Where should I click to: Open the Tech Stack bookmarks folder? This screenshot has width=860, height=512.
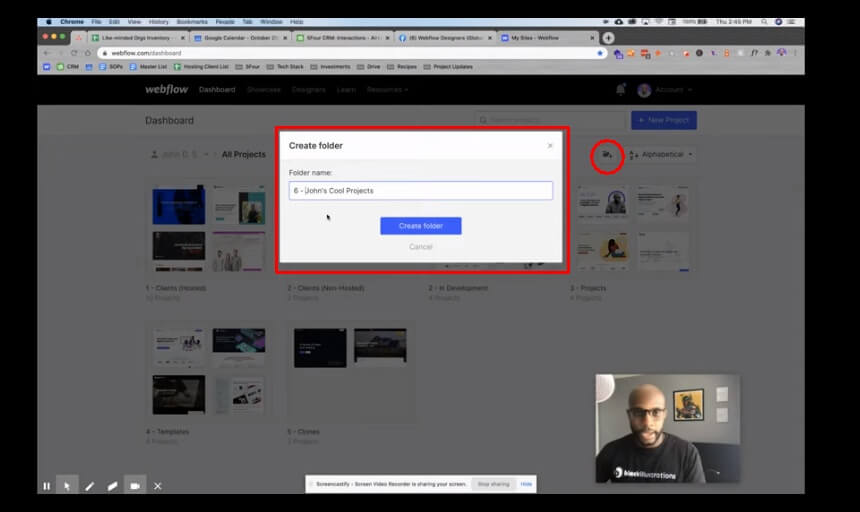pos(285,67)
